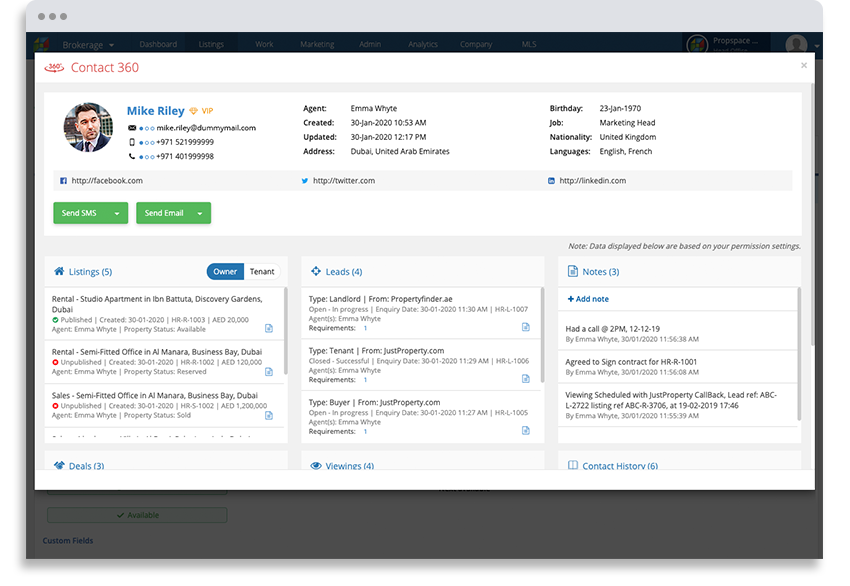
Task: Switch listings toggle to Tenant
Action: coord(262,272)
